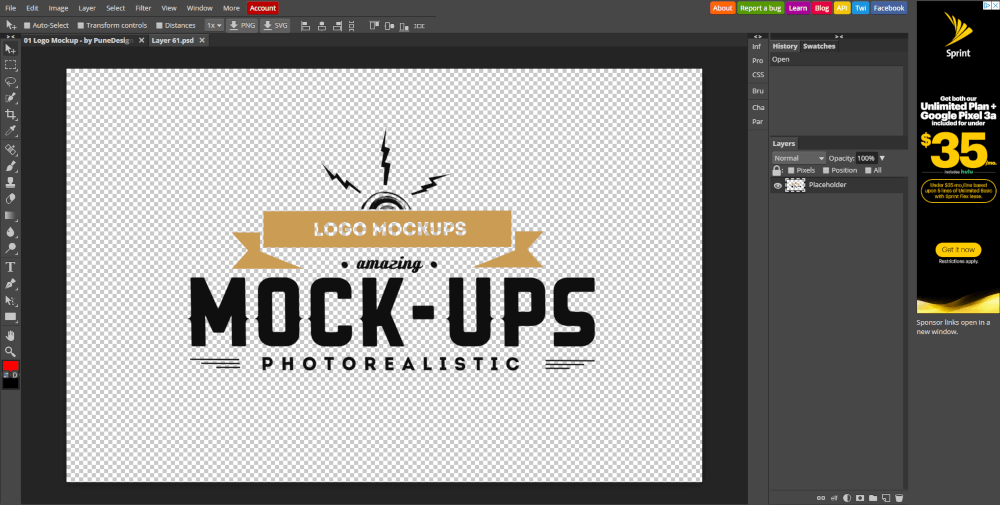Viewport: 1000px width, 505px height.
Task: Click align right edges icon
Action: pos(337,26)
